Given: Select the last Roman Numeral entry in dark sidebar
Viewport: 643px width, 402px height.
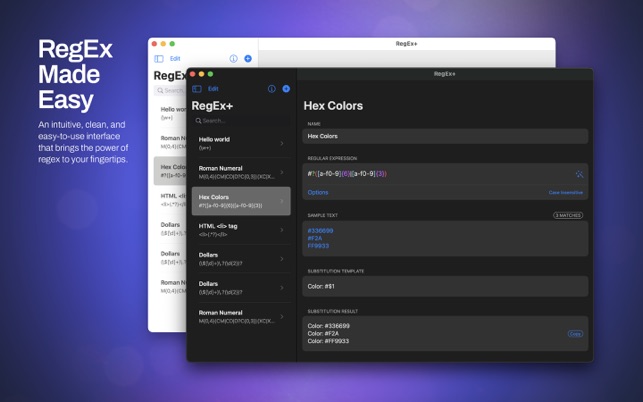Looking at the screenshot, I should 241,317.
